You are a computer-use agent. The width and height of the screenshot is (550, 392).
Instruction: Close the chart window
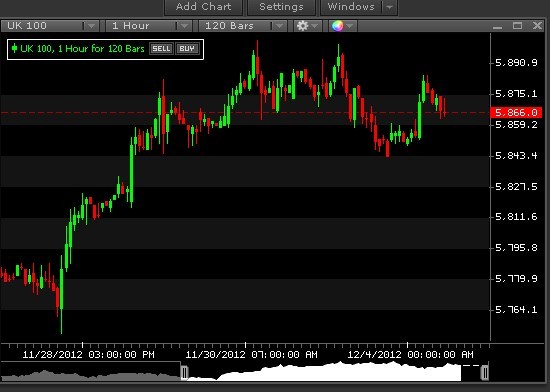tap(537, 26)
